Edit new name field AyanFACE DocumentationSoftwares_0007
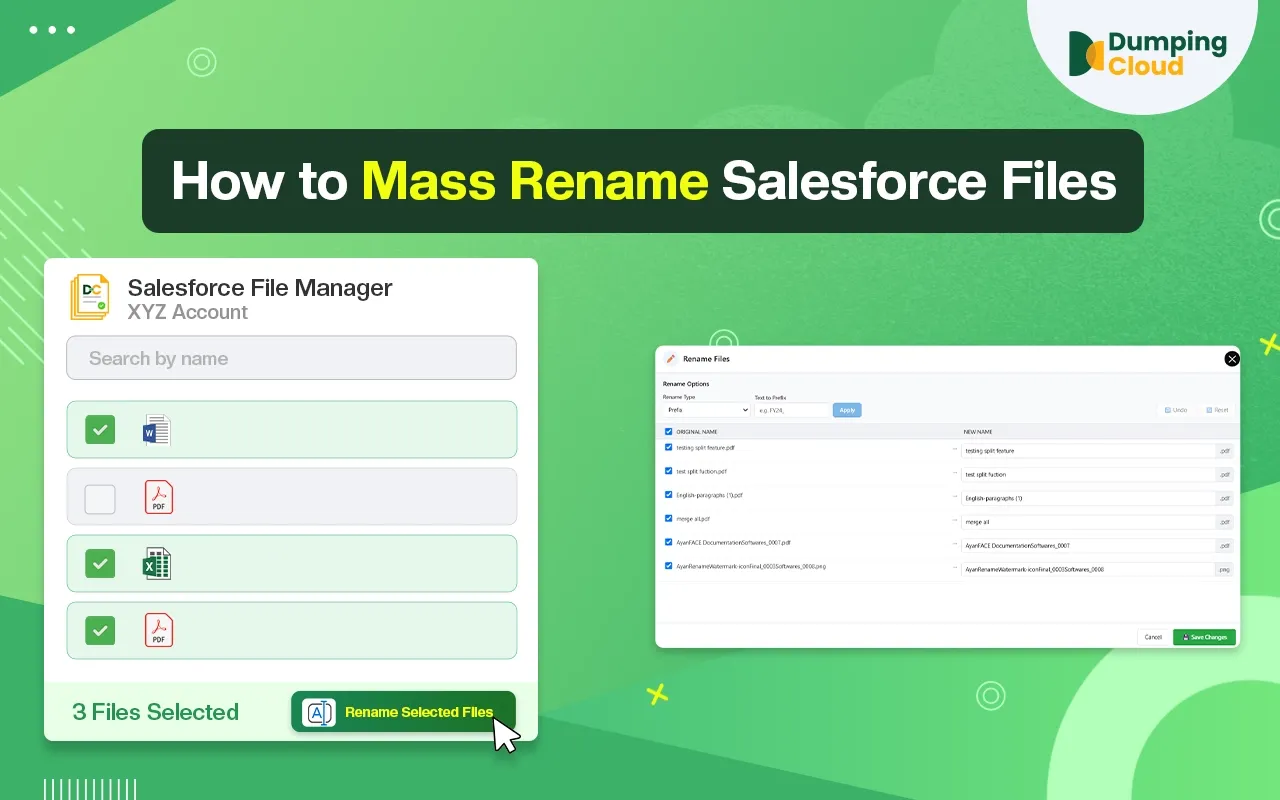Viewport: 1280px width, 800px height. tap(1088, 546)
